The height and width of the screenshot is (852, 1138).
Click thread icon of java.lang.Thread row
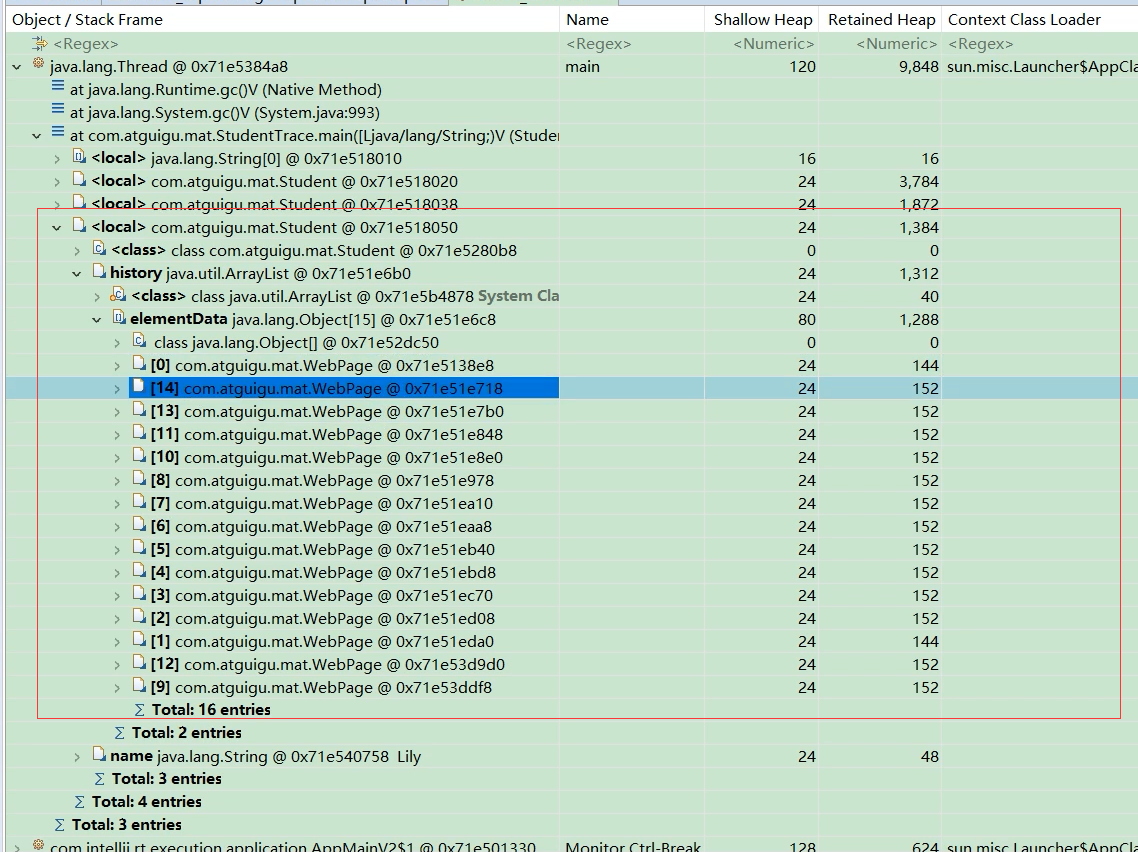coord(38,65)
